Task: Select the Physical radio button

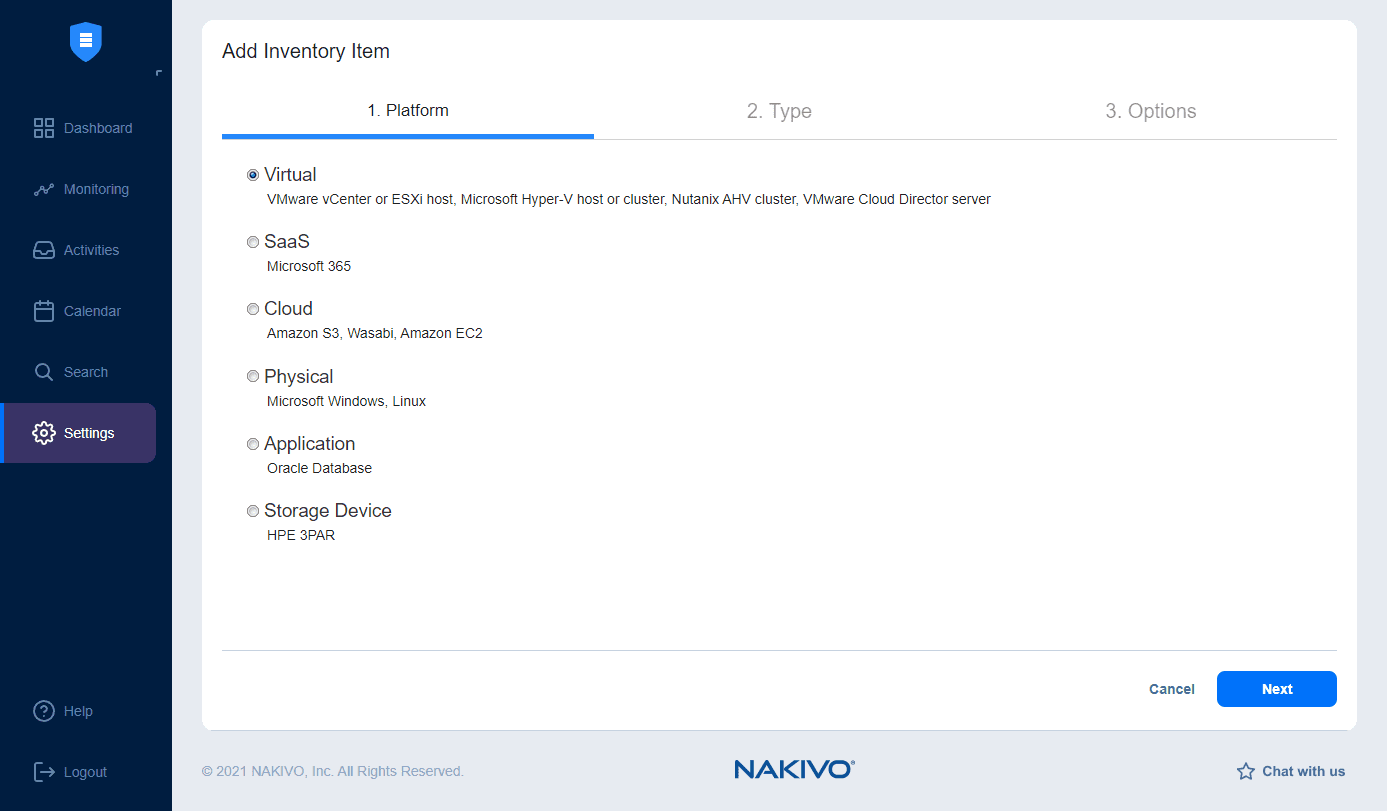Action: click(253, 377)
